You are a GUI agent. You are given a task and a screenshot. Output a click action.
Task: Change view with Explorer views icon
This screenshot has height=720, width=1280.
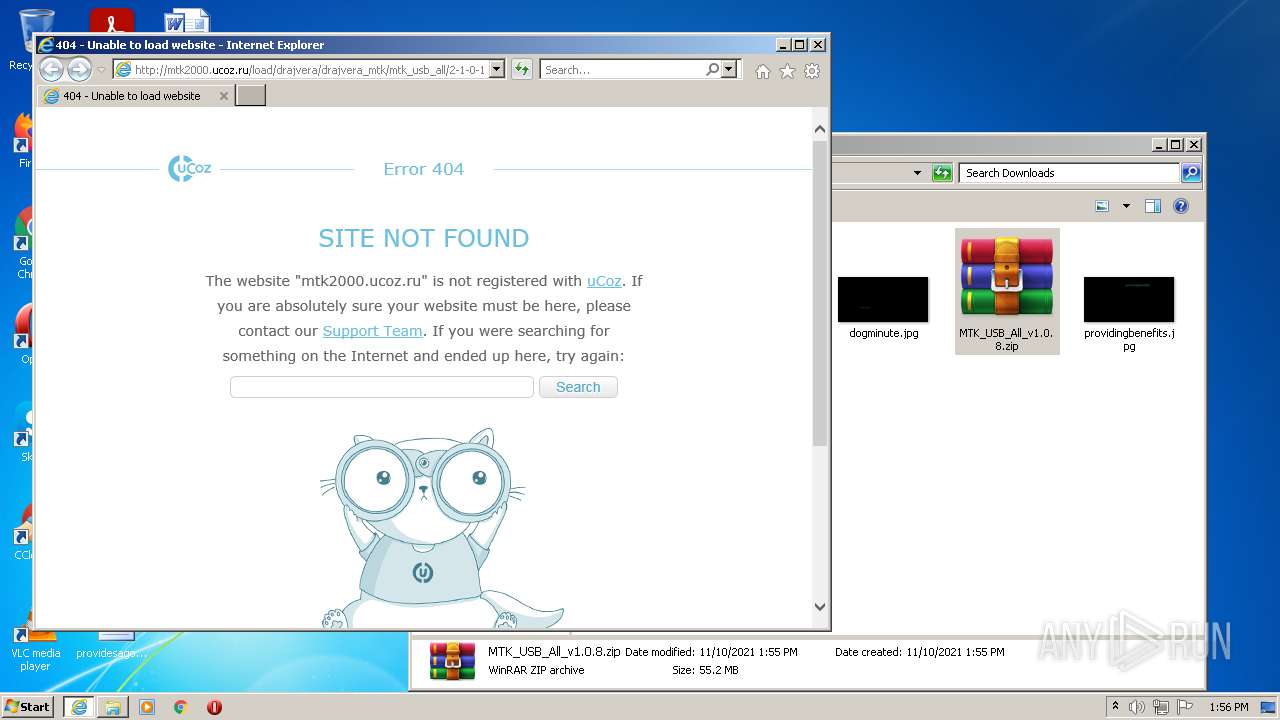(x=1102, y=206)
